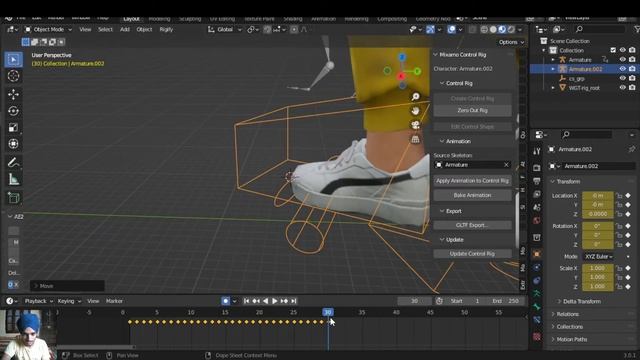The height and width of the screenshot is (360, 640).
Task: Collapse Mixamo Control Rig panel
Action: [436, 54]
